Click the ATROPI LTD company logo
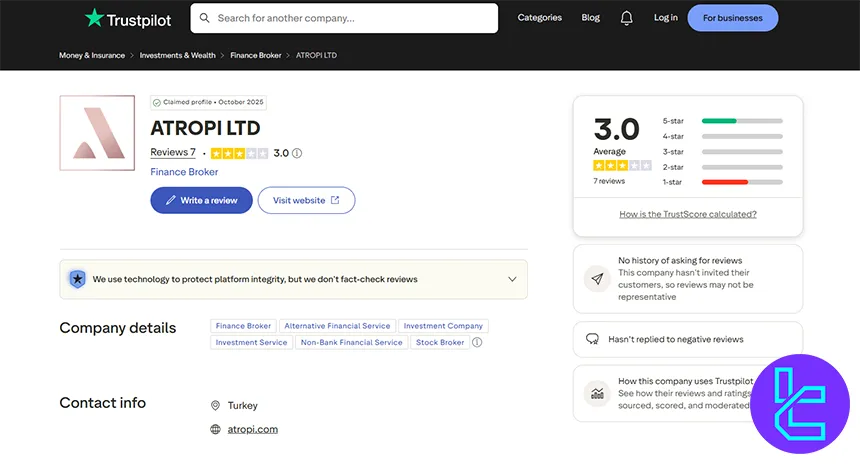 [x=97, y=133]
